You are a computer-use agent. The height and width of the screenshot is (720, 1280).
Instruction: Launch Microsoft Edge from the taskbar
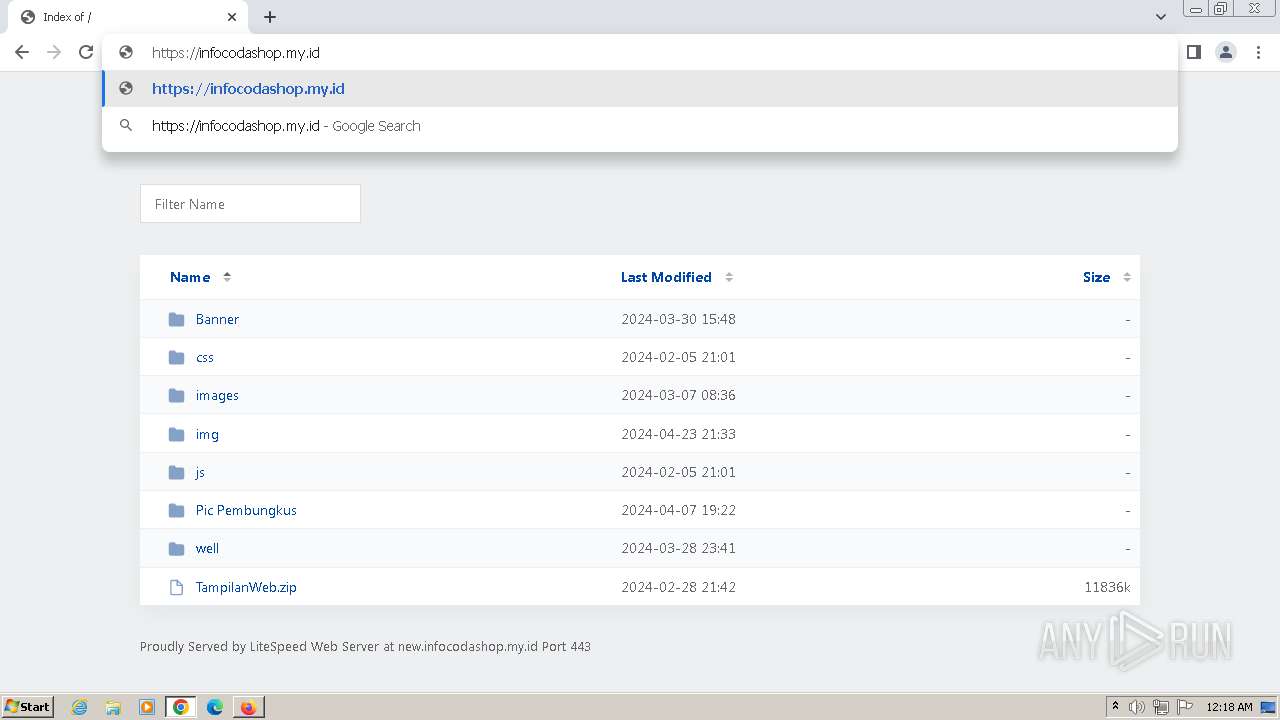(215, 707)
